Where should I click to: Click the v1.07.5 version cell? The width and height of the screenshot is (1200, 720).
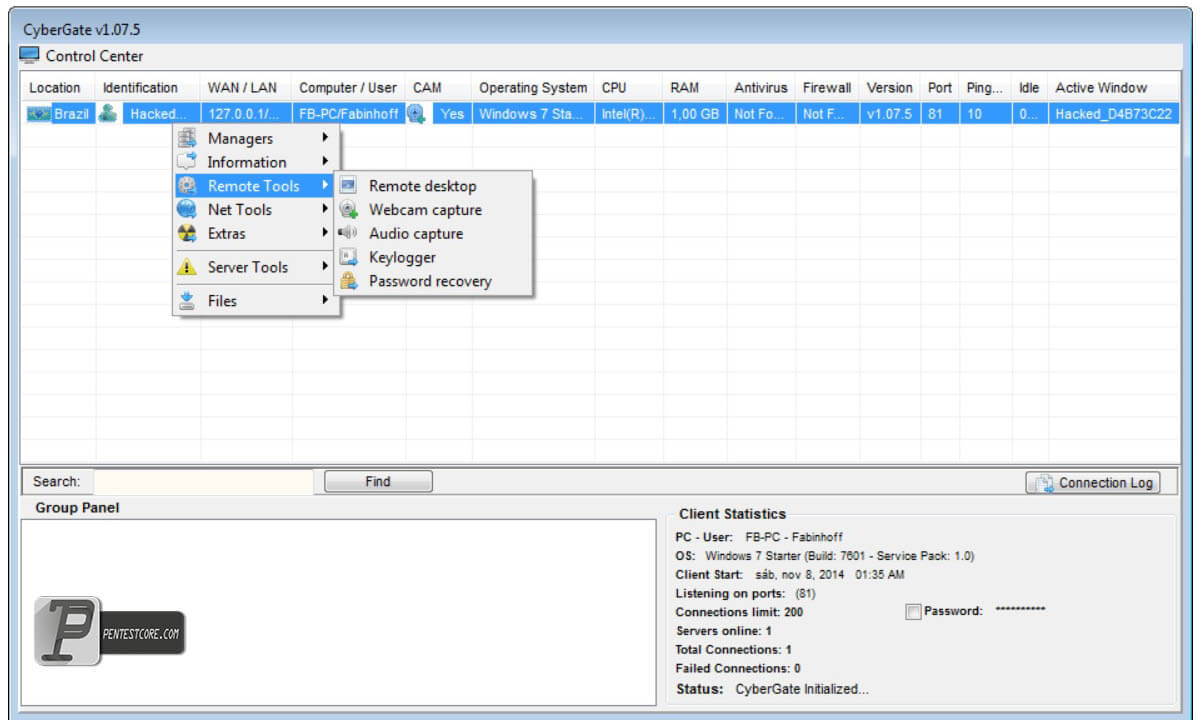(x=889, y=114)
